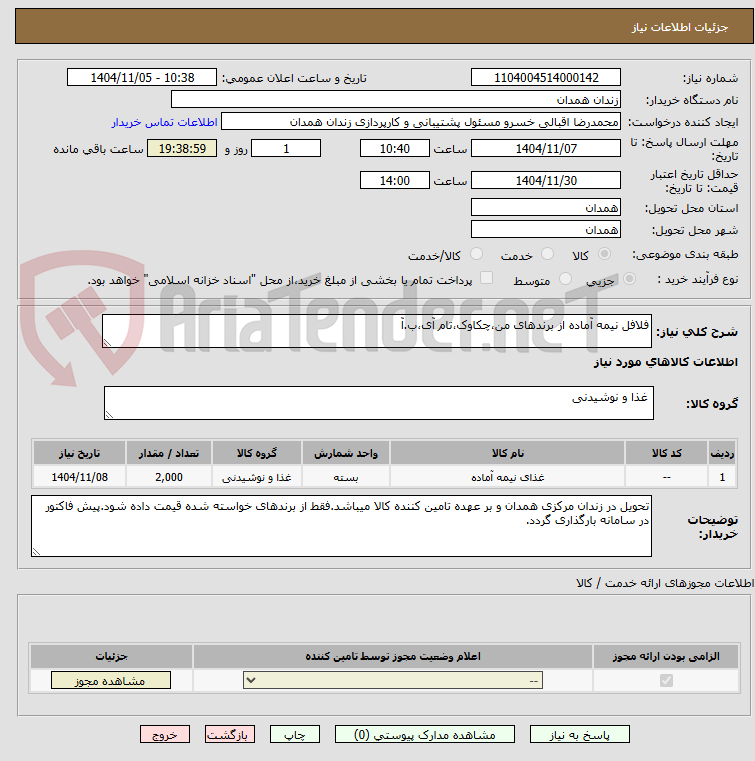Click the اطلاعات کالاهای مورد نیاز heading

[x=665, y=362]
